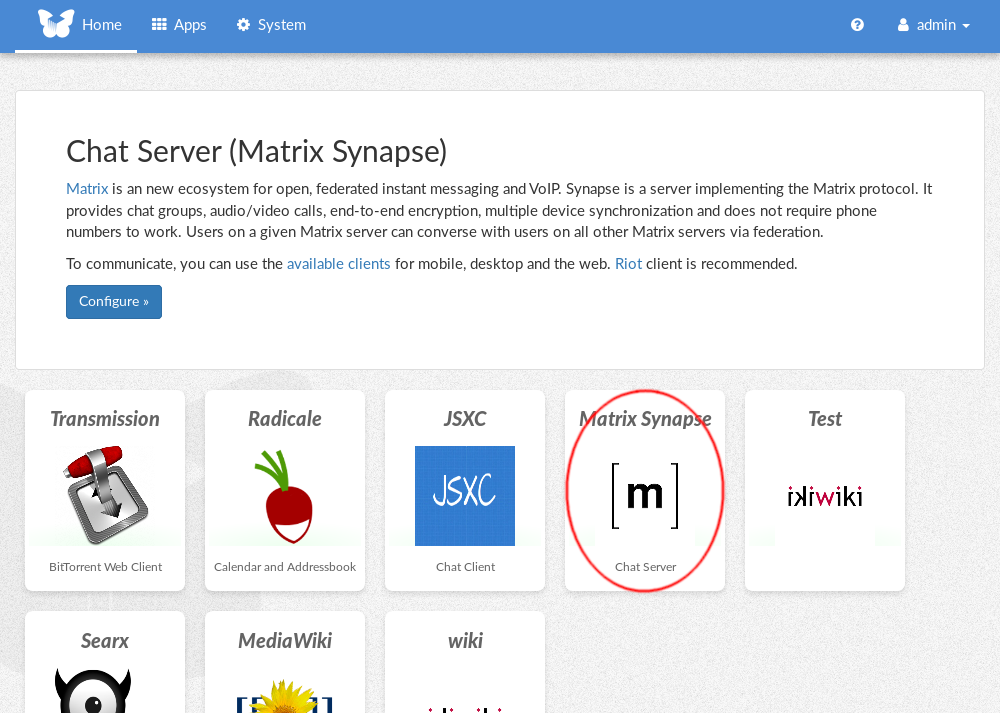Open the System menu item

(271, 25)
